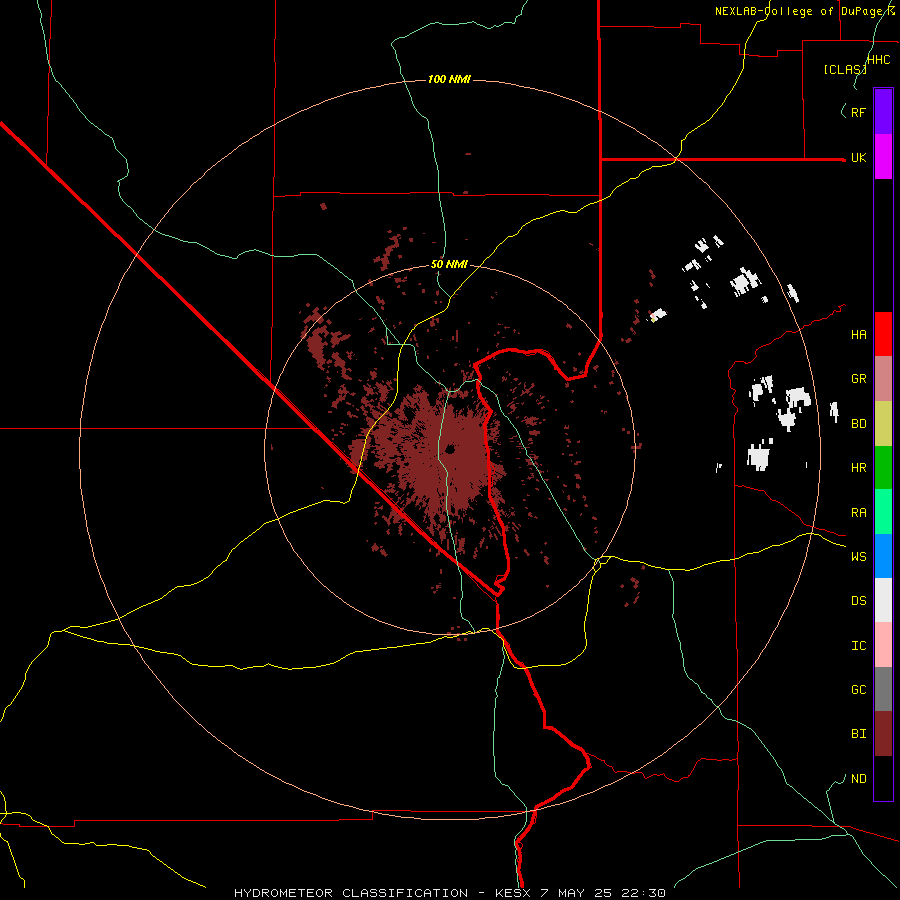Click the KESX station identifier
The image size is (900, 900).
click(513, 893)
